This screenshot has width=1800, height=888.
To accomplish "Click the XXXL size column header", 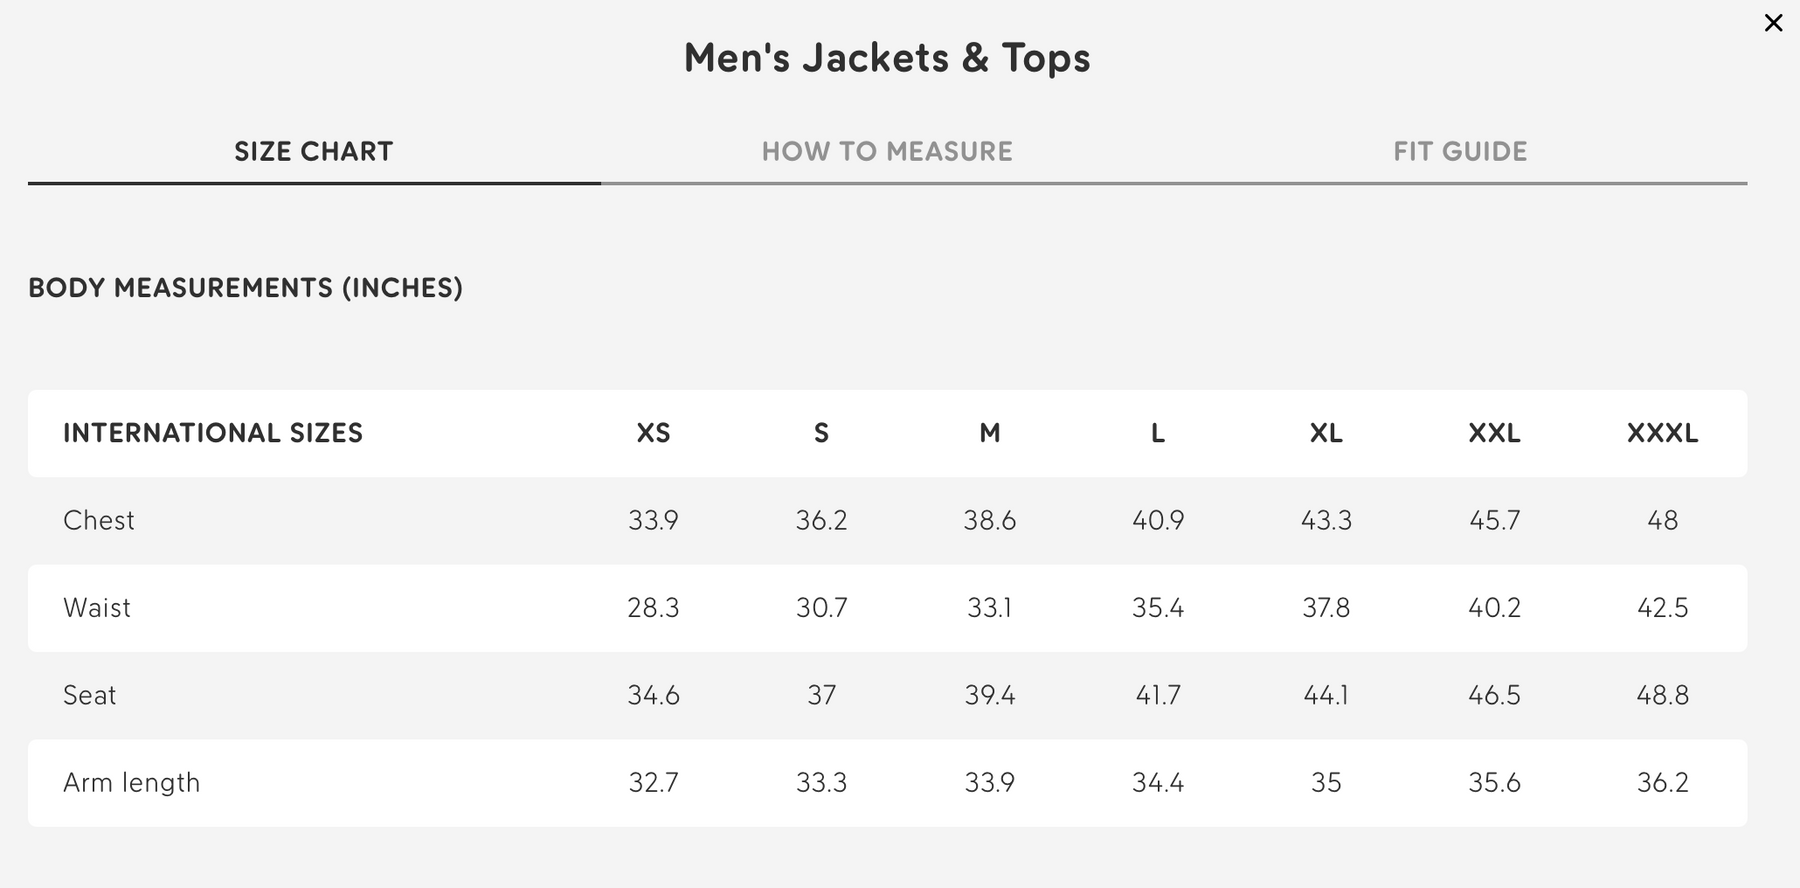I will [1662, 433].
